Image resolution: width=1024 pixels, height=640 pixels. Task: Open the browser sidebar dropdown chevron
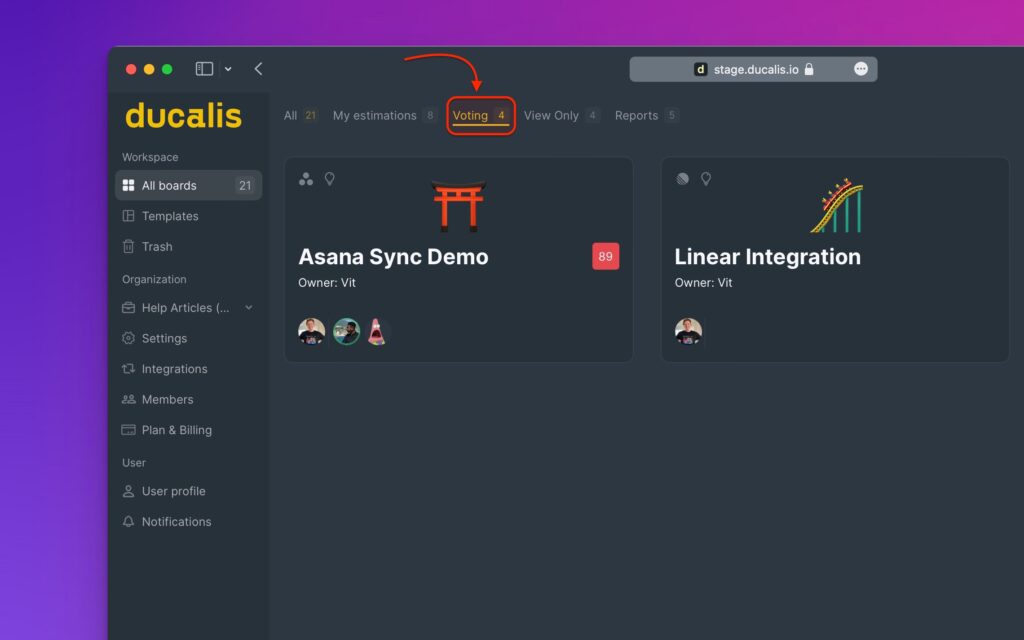coord(228,69)
